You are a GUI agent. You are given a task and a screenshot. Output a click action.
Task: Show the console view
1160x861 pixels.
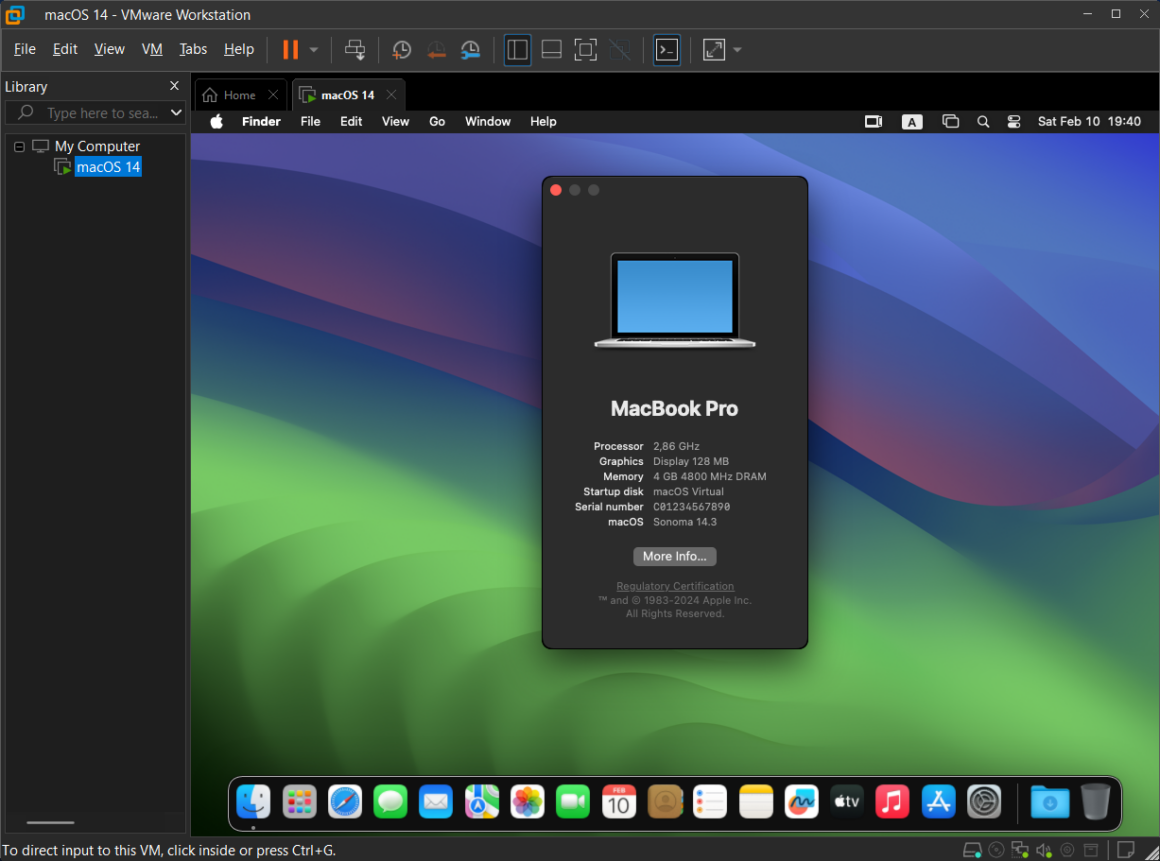point(667,50)
